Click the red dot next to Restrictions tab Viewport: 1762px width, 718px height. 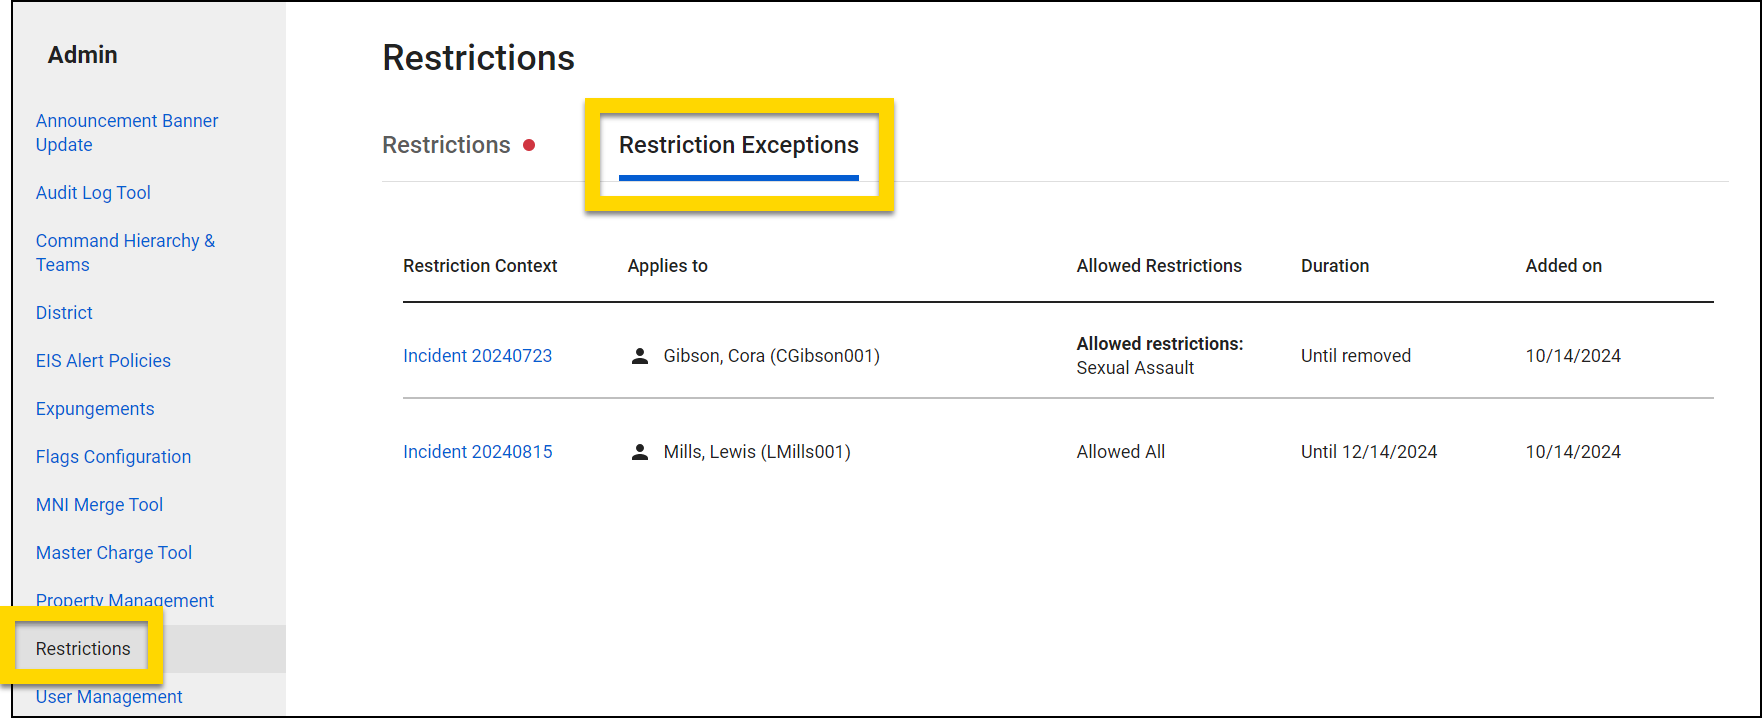pyautogui.click(x=529, y=145)
